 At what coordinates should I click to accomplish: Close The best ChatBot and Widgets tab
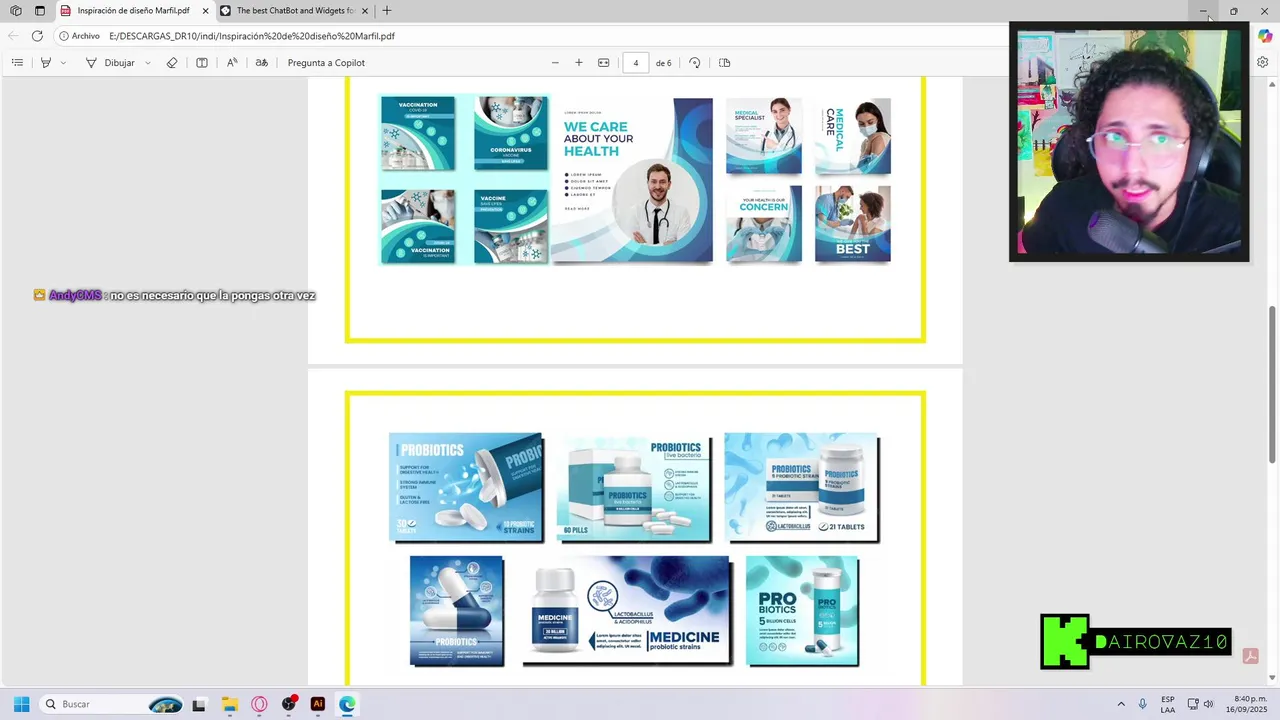[364, 11]
